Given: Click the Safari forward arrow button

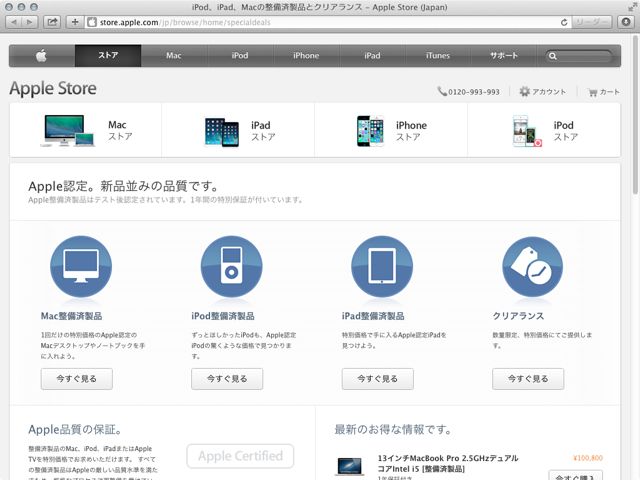Looking at the screenshot, I should point(30,22).
